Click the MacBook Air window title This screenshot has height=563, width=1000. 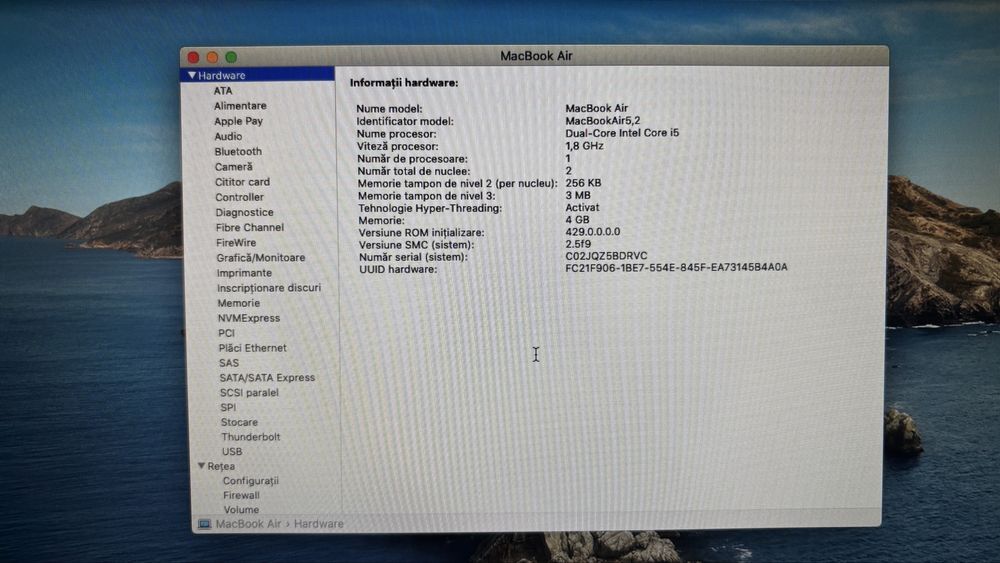tap(536, 56)
